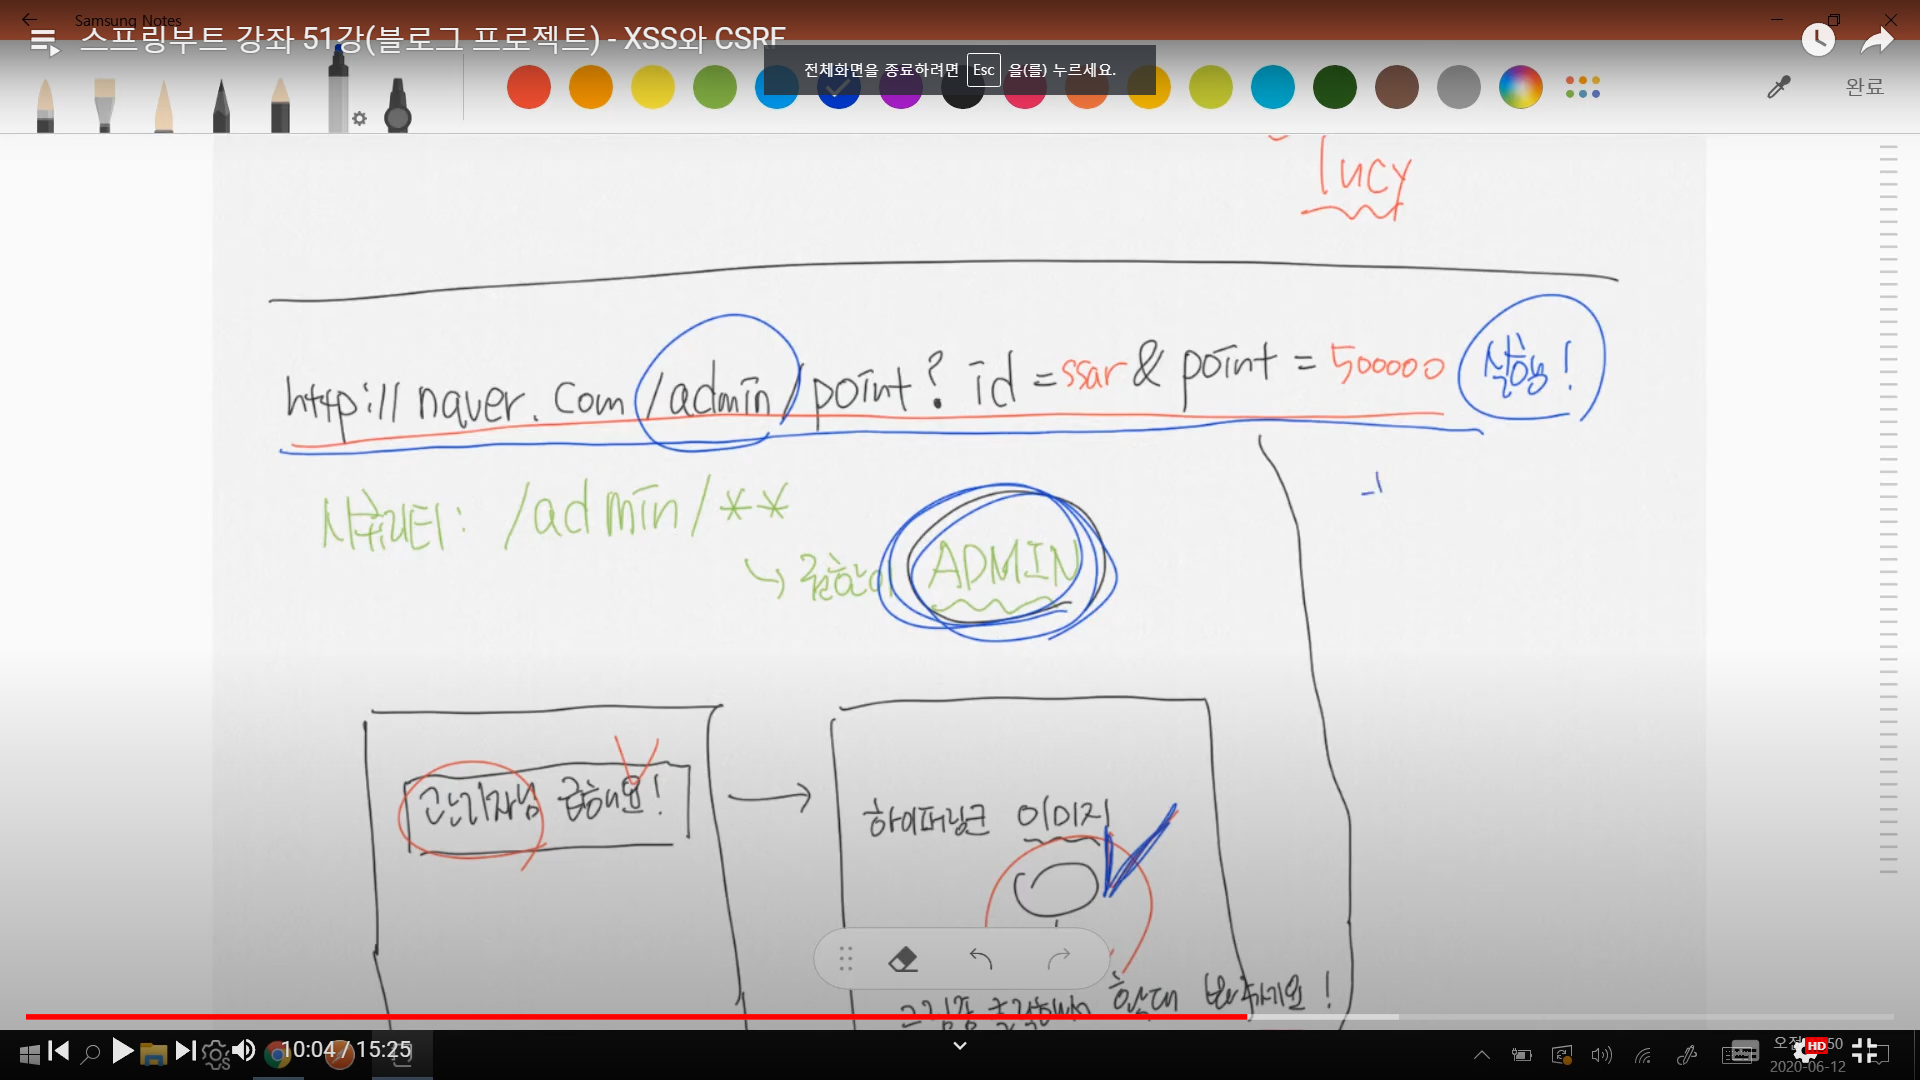Expand the chevron below the progress bar
This screenshot has width=1920, height=1080.
pyautogui.click(x=959, y=1046)
